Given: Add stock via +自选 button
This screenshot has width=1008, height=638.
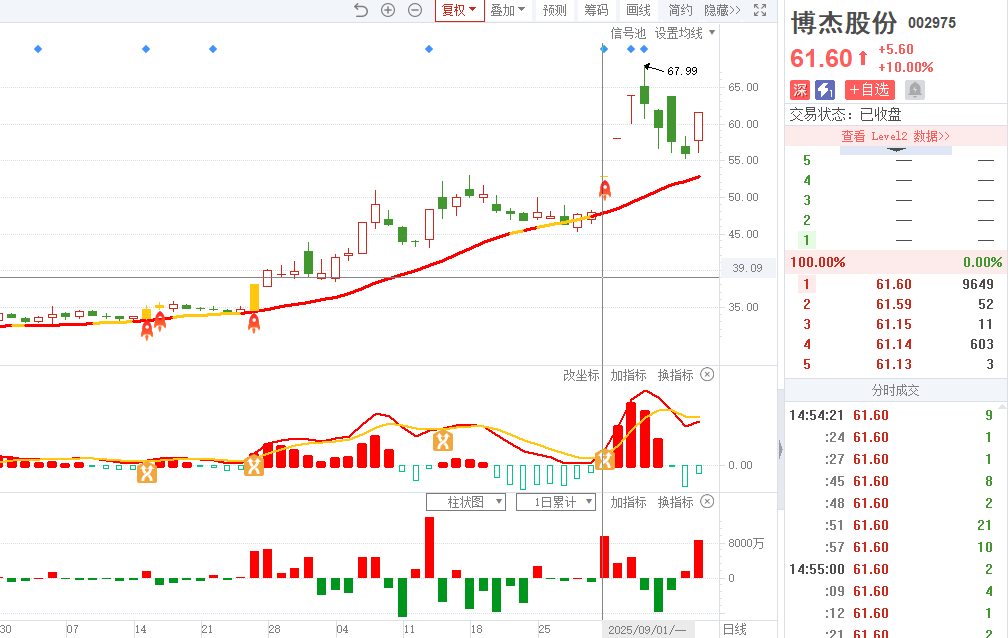Looking at the screenshot, I should 870,90.
